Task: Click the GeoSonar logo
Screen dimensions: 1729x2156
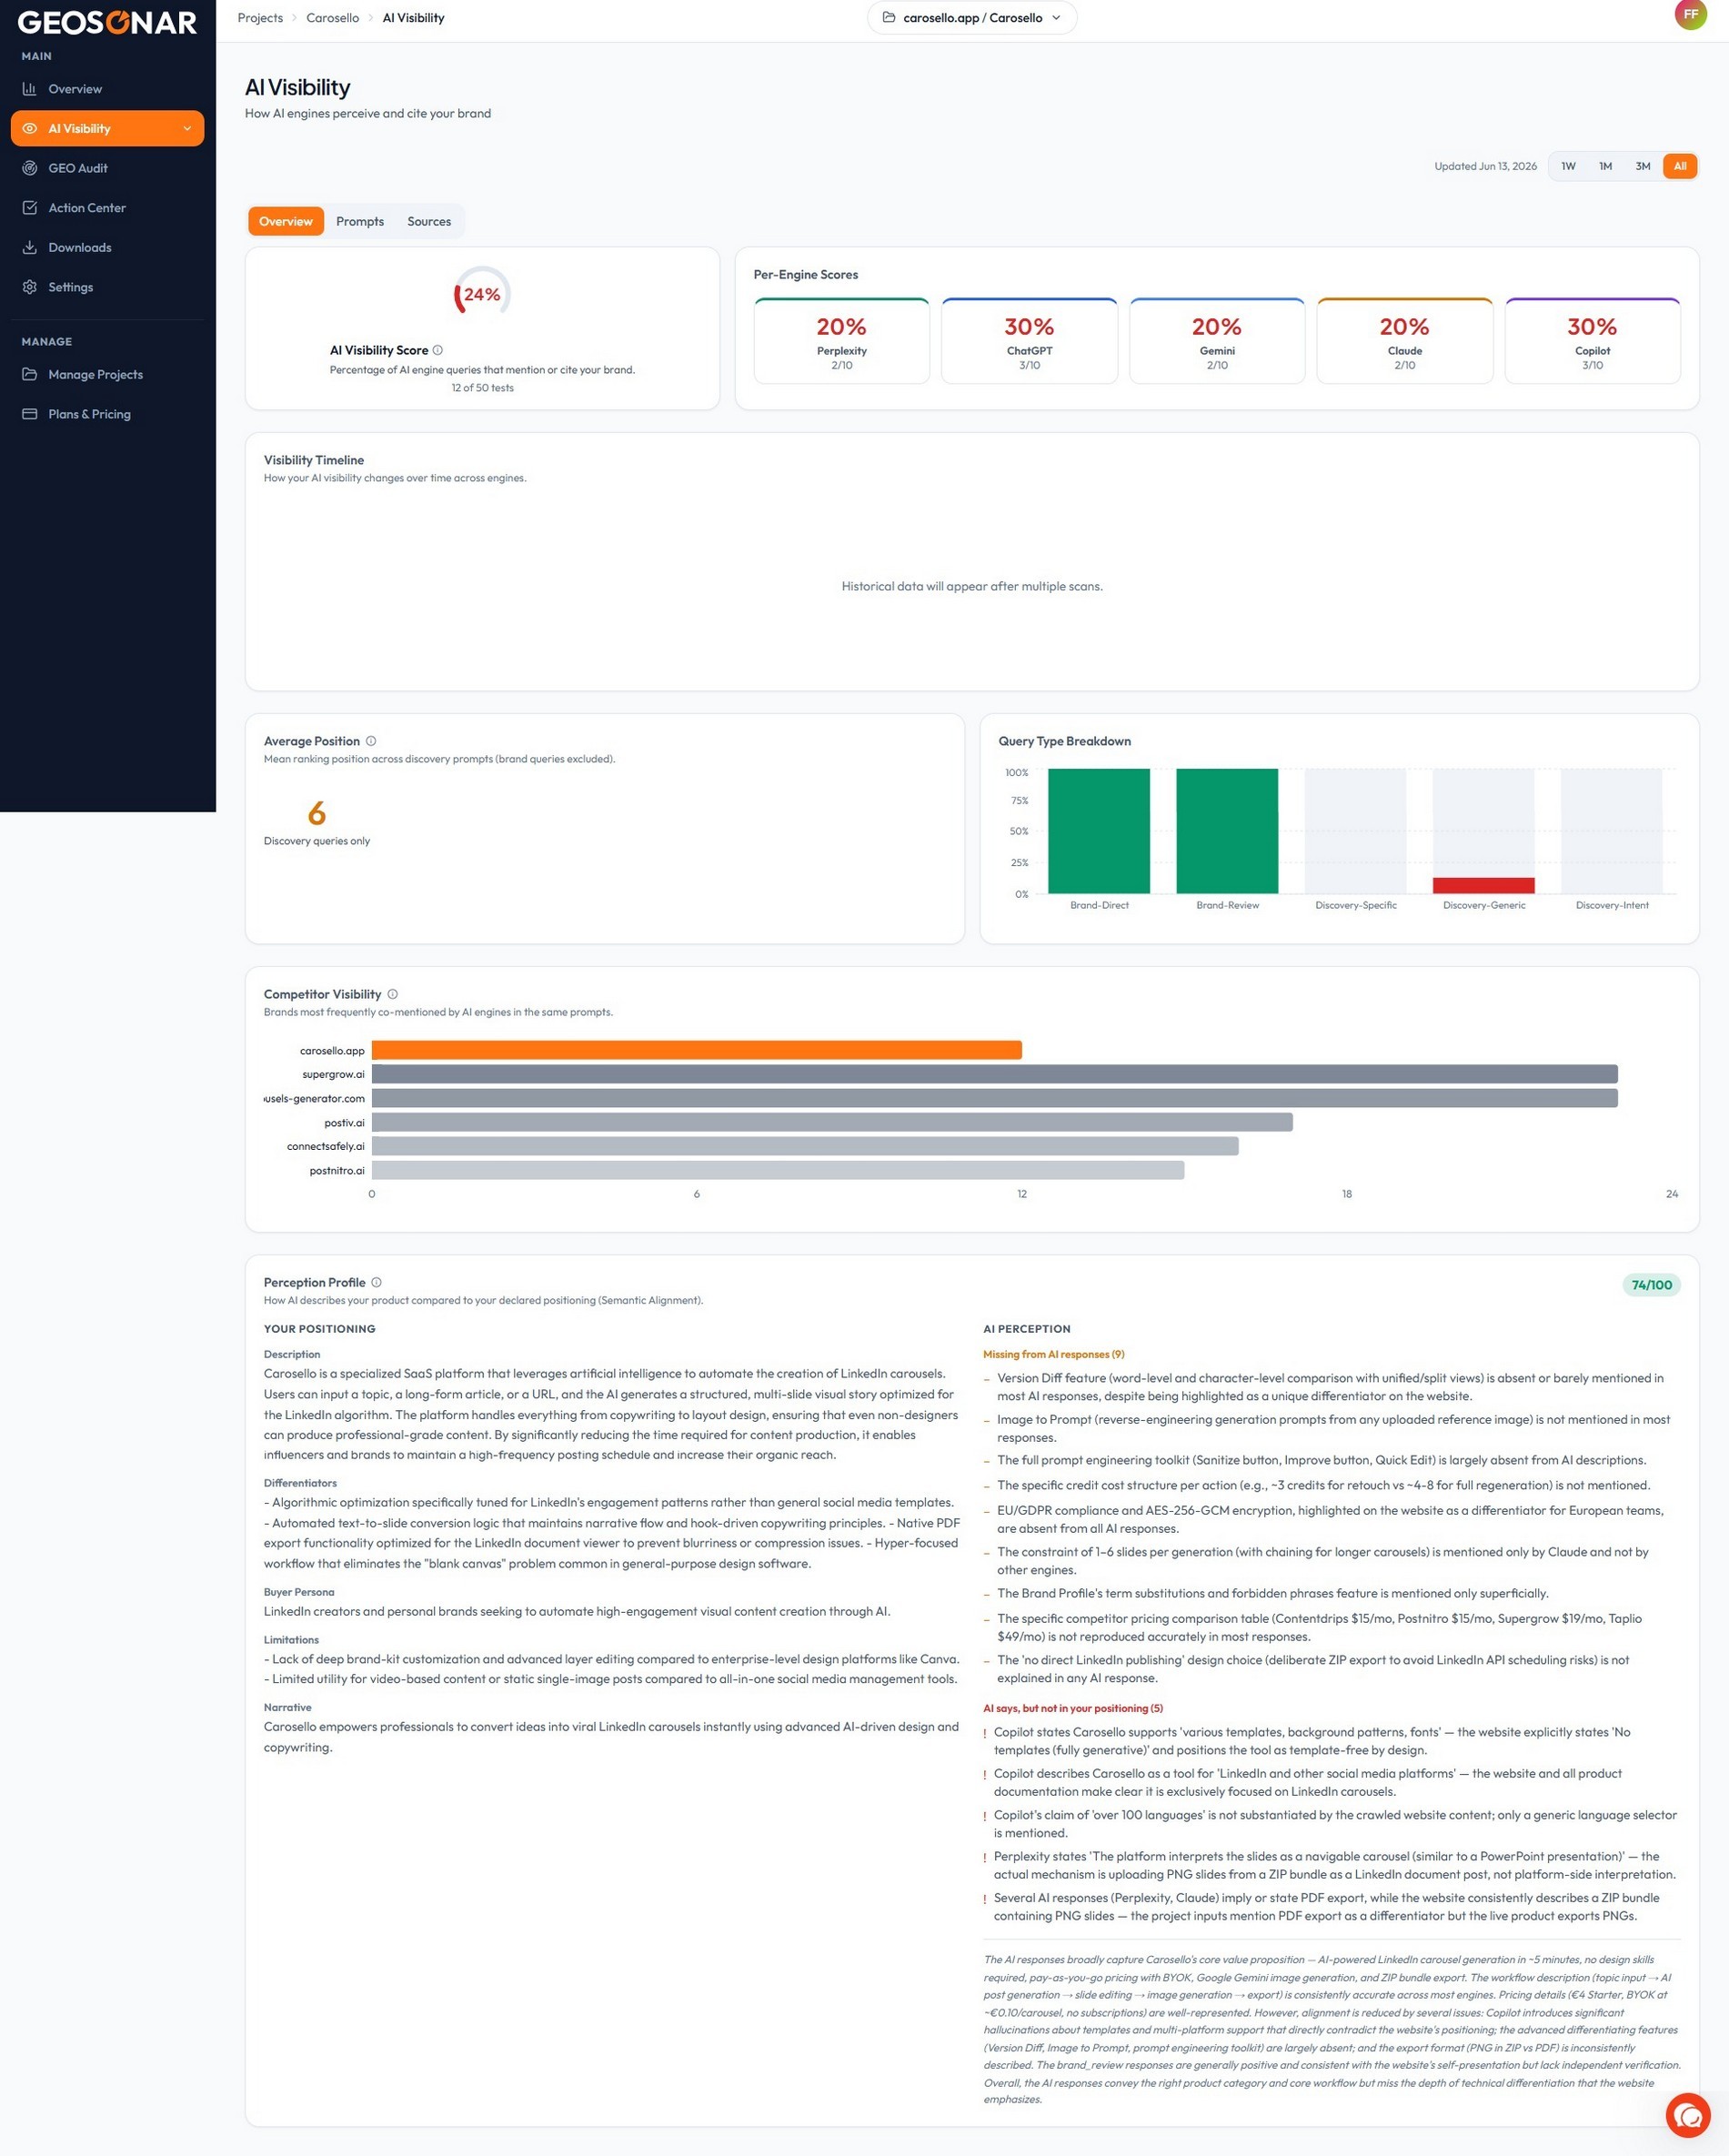Action: click(x=107, y=22)
